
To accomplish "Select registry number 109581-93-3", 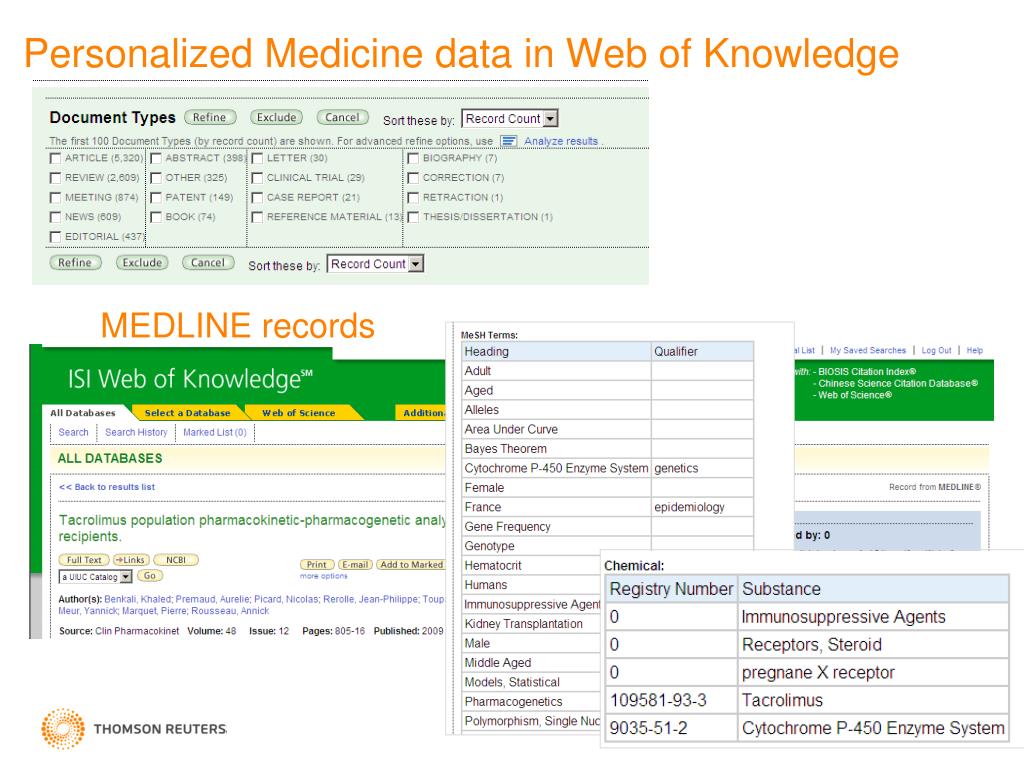I will click(x=671, y=701).
